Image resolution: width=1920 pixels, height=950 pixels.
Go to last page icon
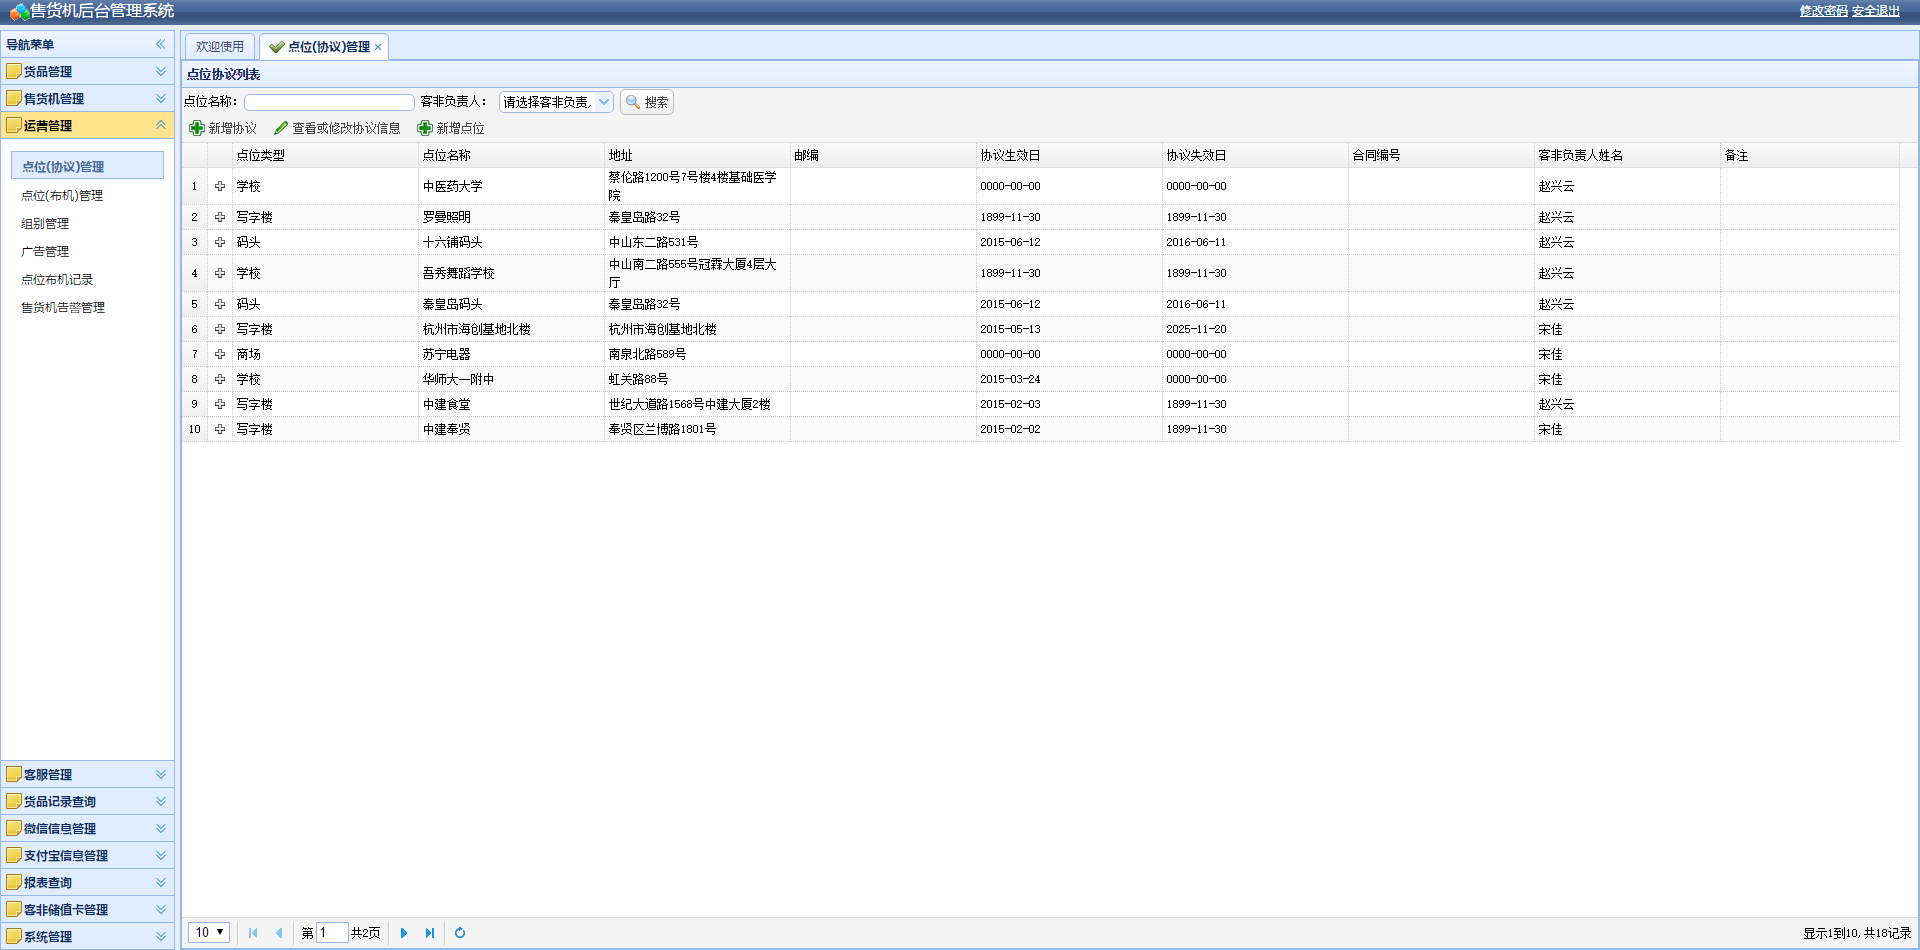[x=430, y=933]
